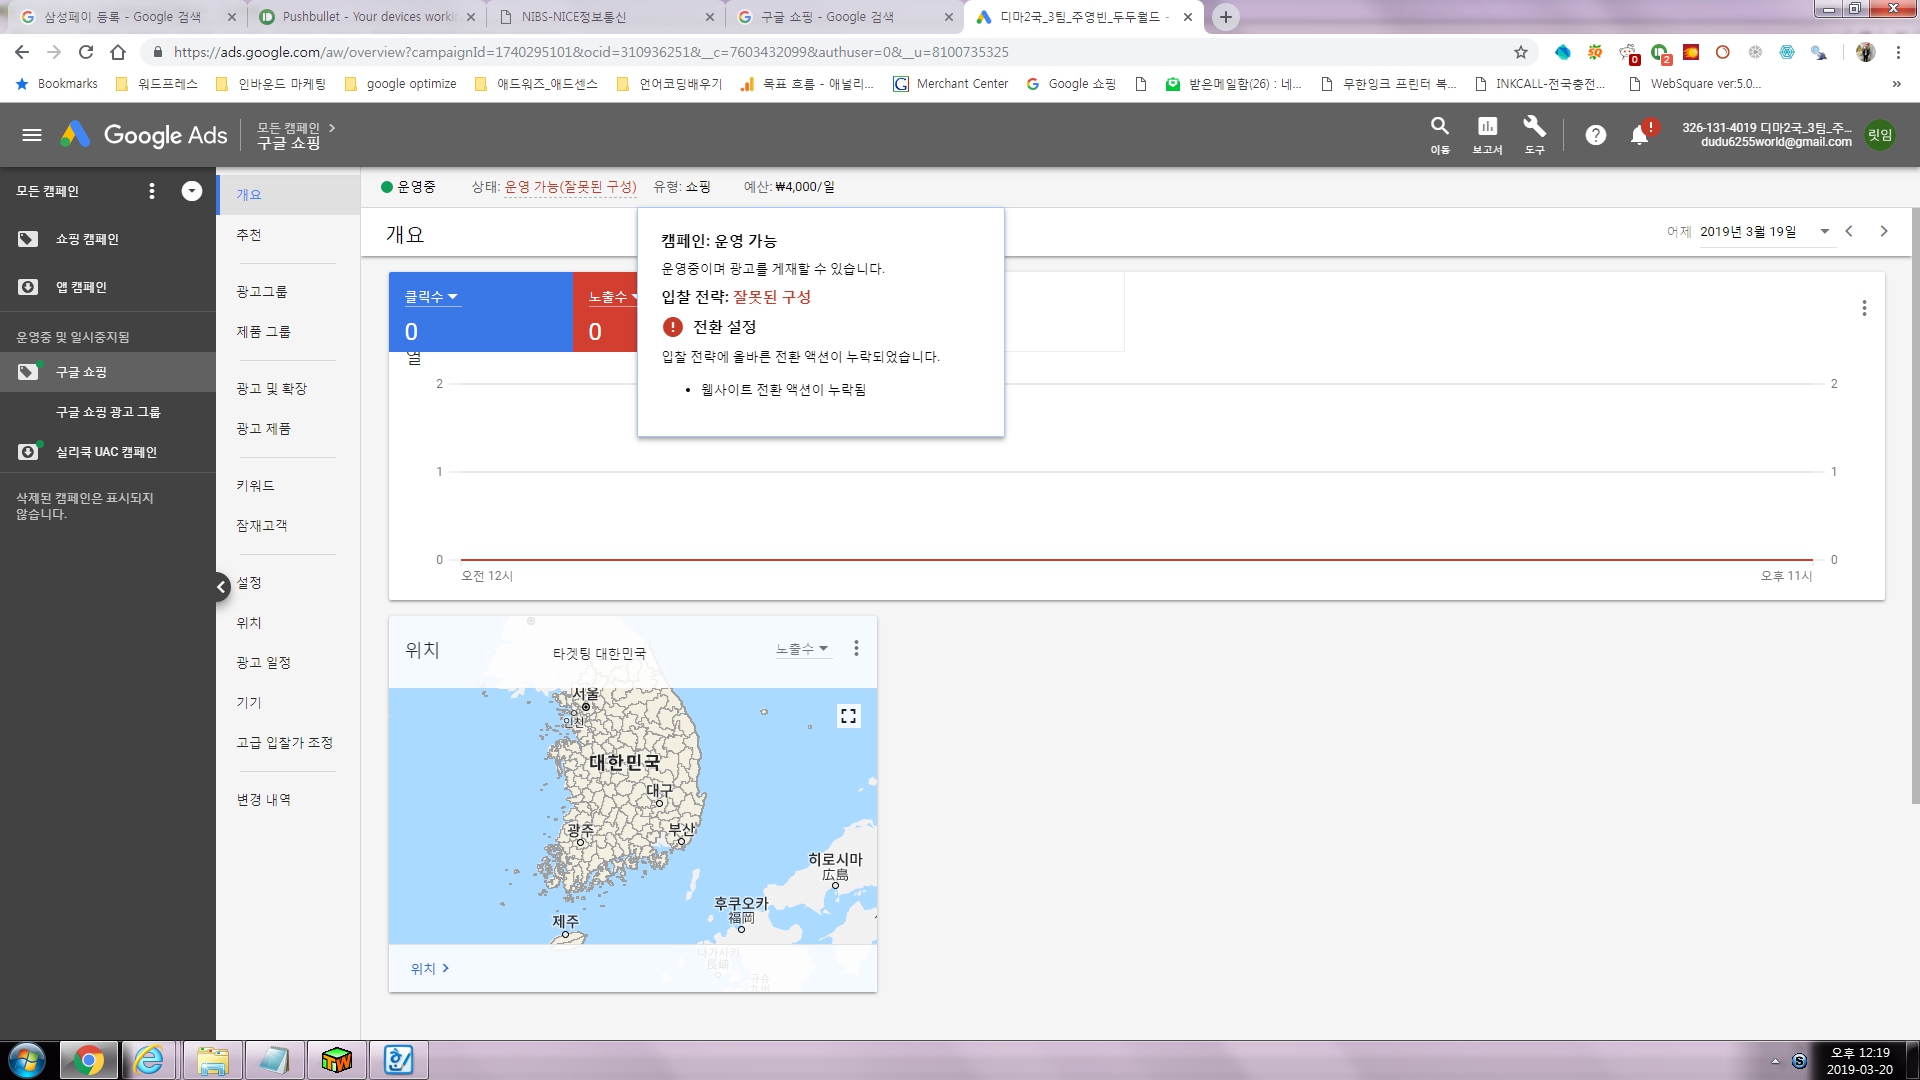Screen dimensions: 1920x1080
Task: Go to the next date period arrow
Action: click(1884, 232)
